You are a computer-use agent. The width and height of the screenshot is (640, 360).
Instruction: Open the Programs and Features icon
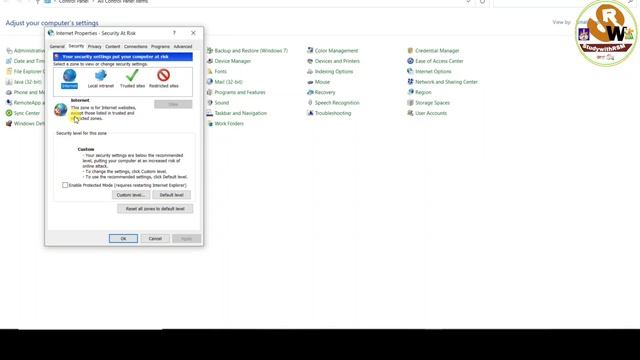click(209, 92)
